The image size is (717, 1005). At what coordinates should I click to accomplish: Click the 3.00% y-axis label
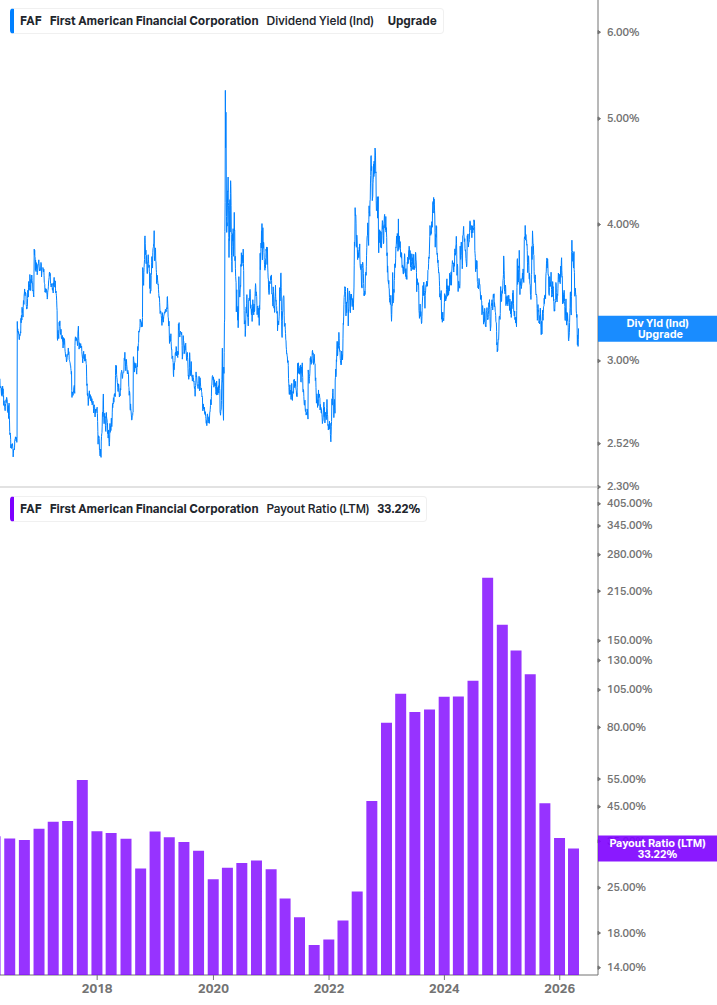point(623,360)
